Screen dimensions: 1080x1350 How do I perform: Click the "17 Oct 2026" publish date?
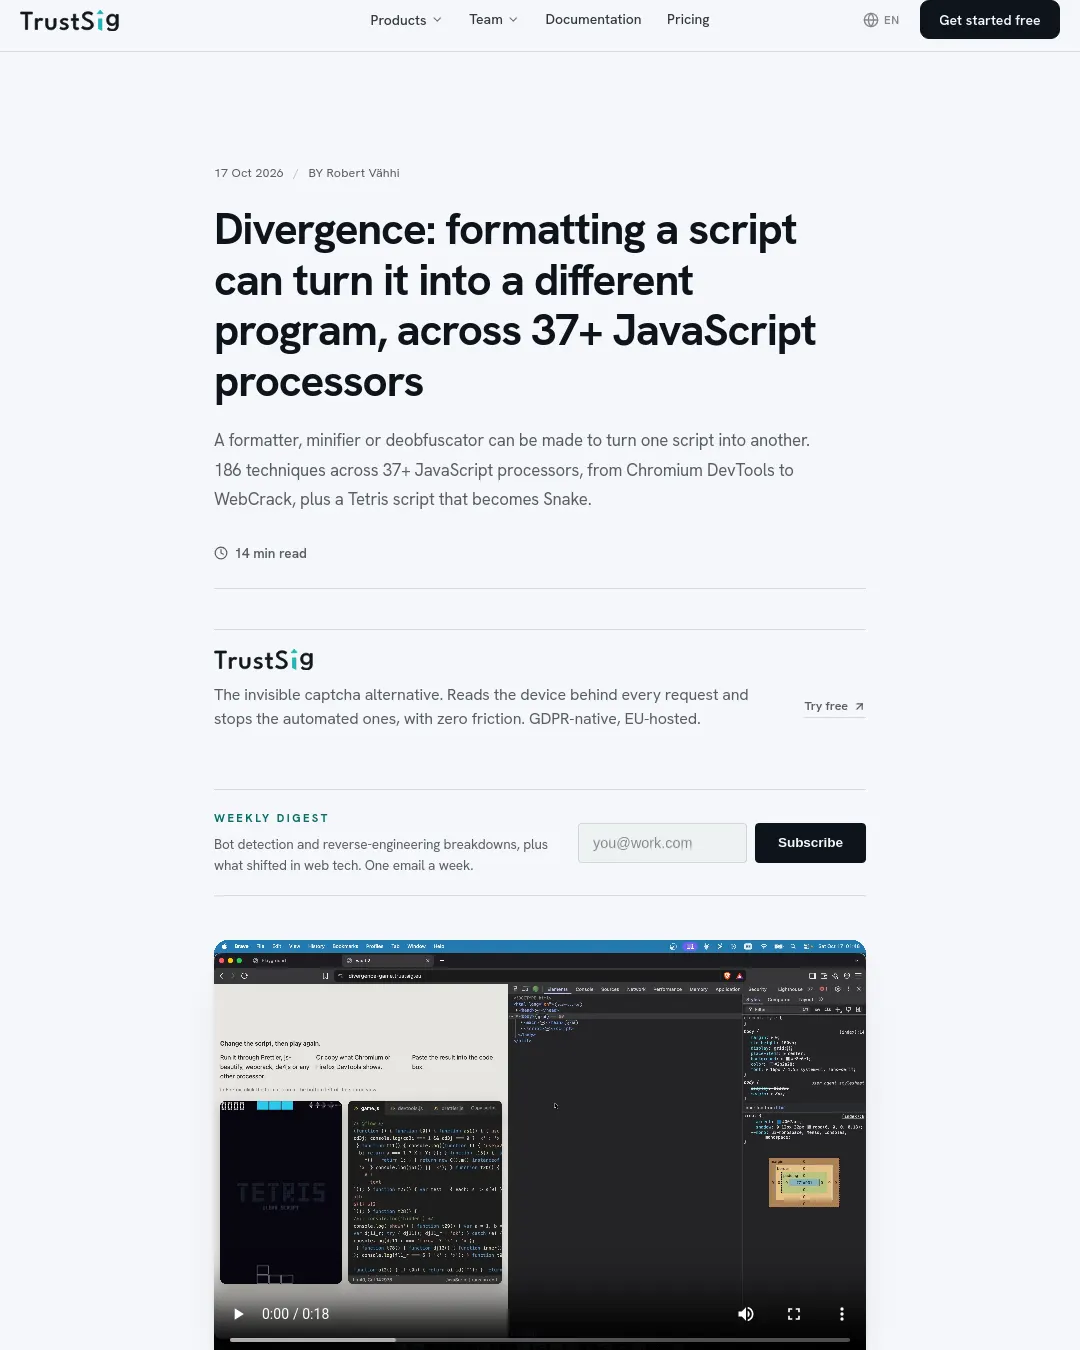[249, 173]
